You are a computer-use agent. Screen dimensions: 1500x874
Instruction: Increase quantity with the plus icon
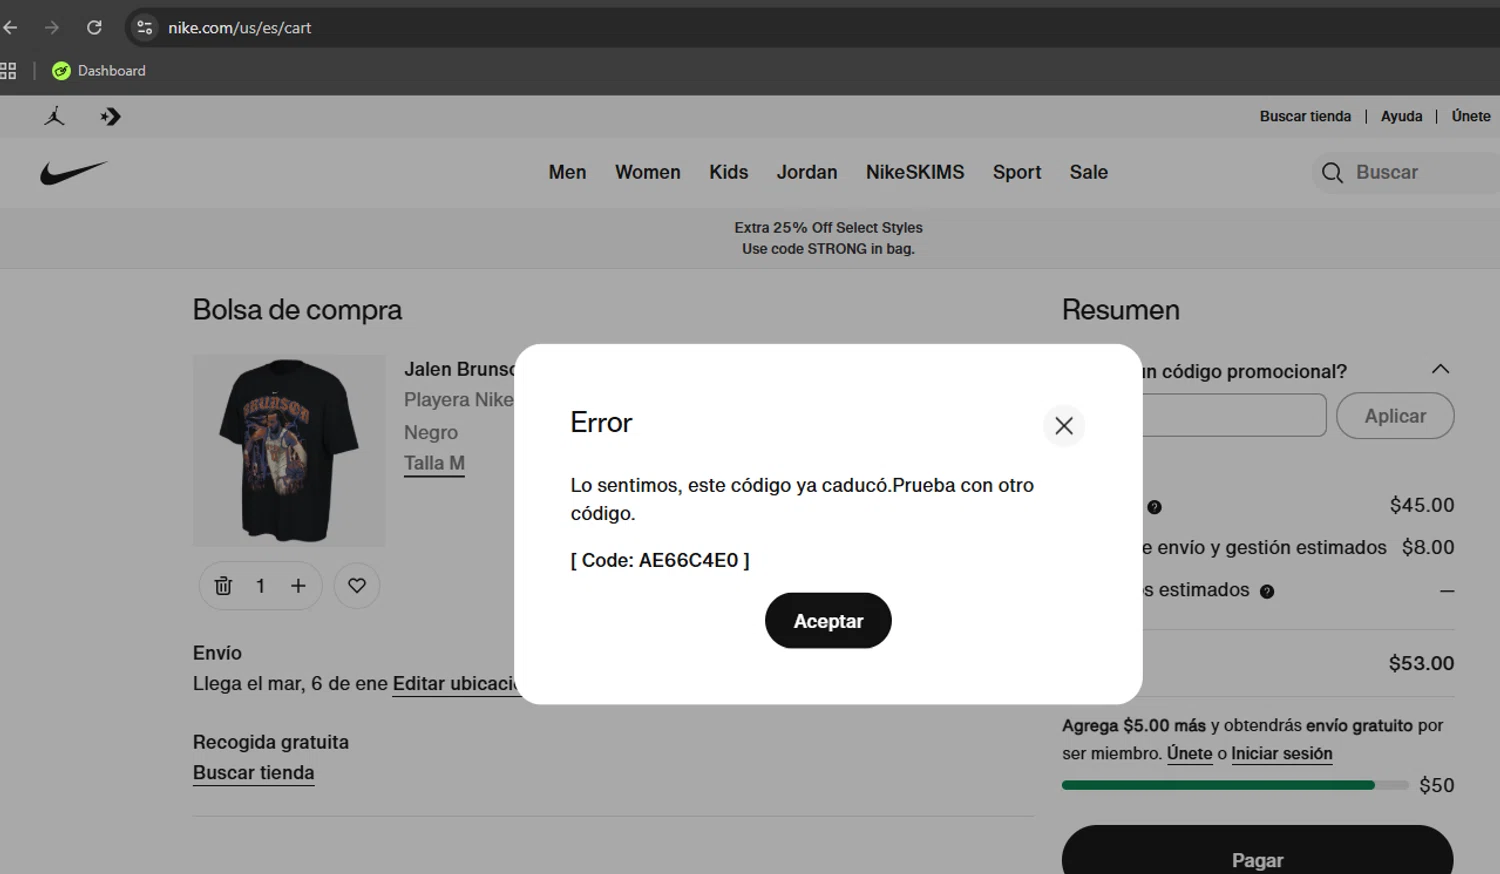pyautogui.click(x=298, y=586)
